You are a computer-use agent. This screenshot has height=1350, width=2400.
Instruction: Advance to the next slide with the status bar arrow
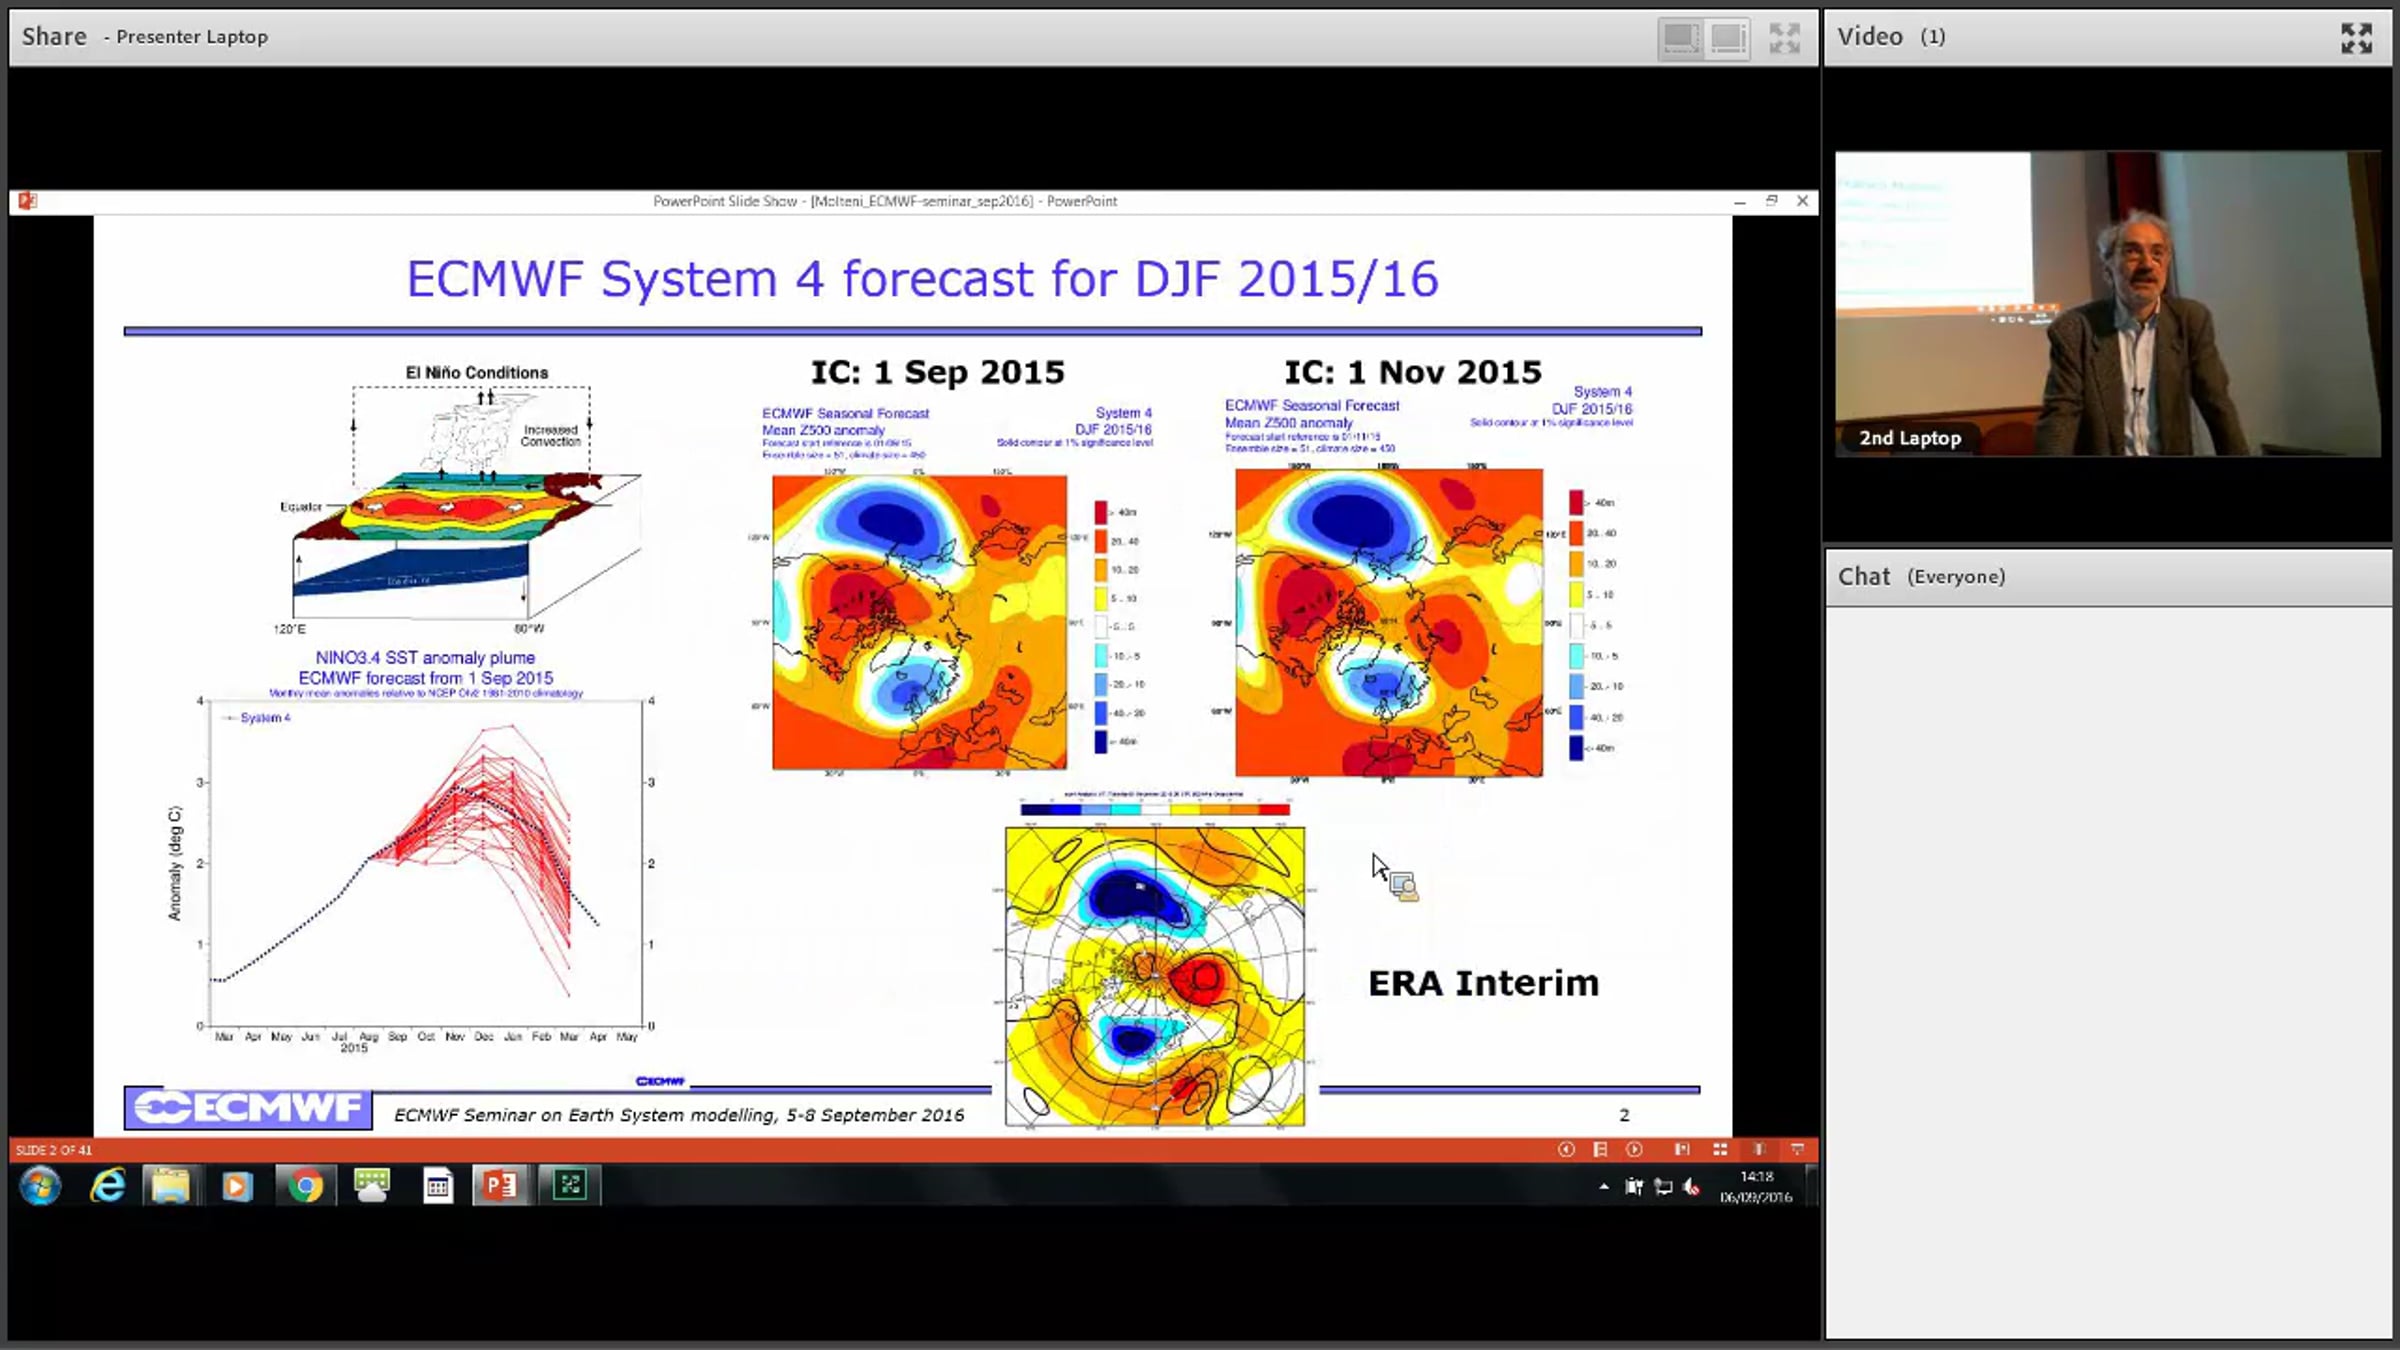click(1634, 1149)
